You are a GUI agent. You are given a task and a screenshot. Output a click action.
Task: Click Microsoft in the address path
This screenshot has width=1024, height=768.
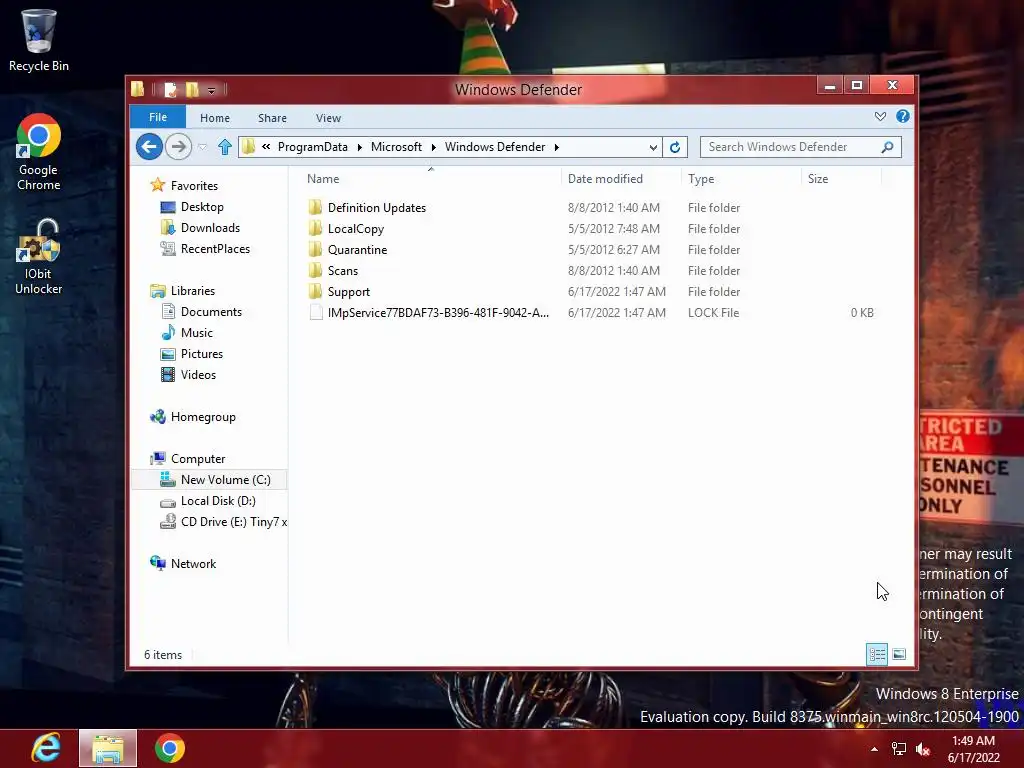396,147
